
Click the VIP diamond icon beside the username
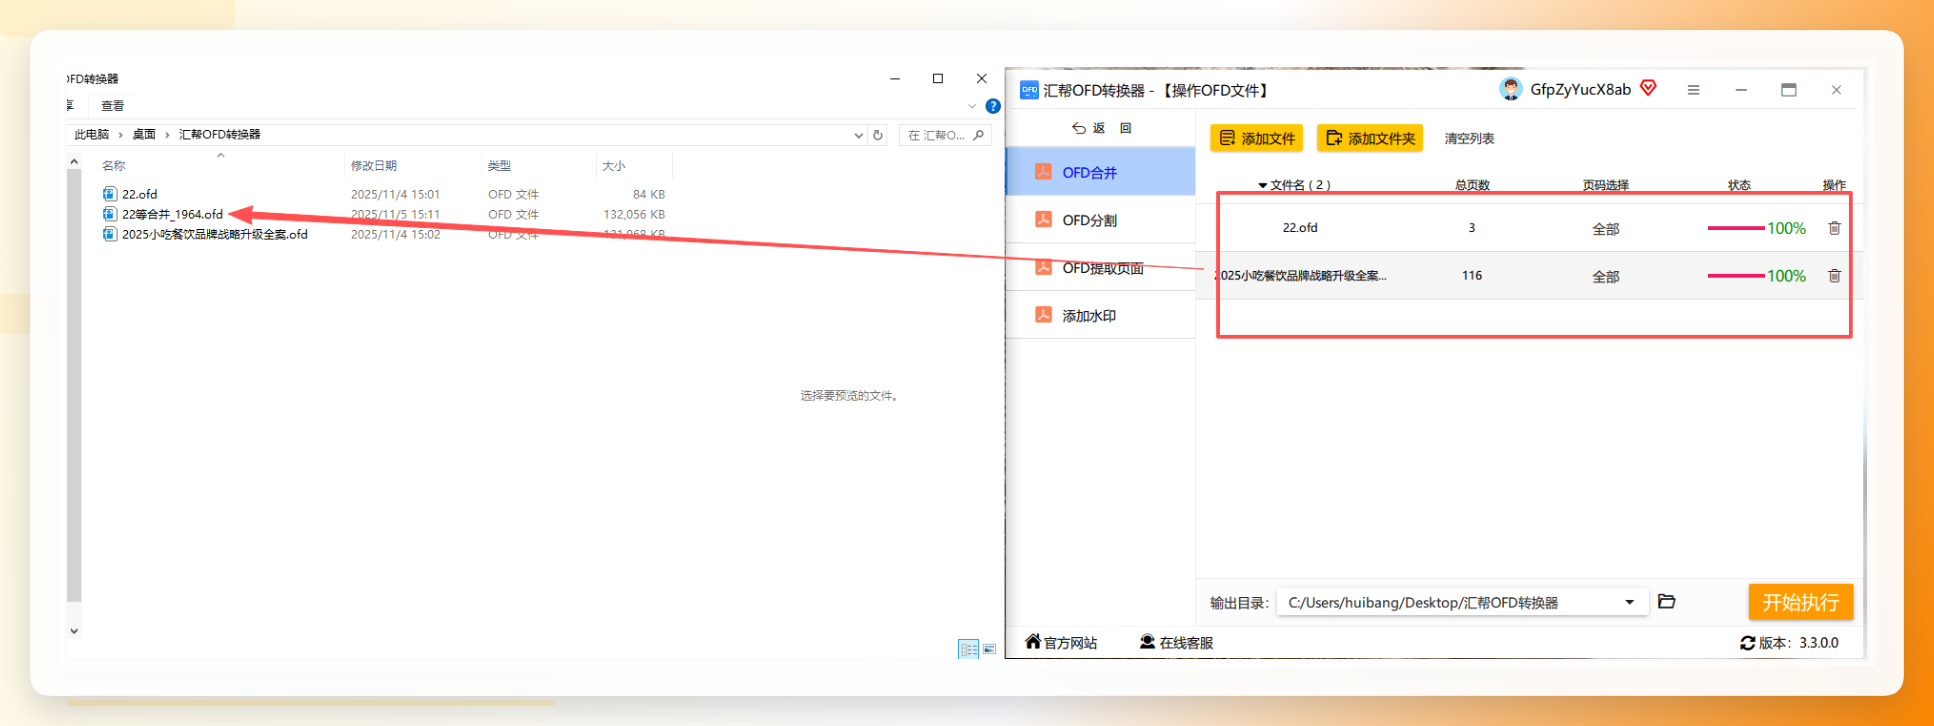[1648, 88]
